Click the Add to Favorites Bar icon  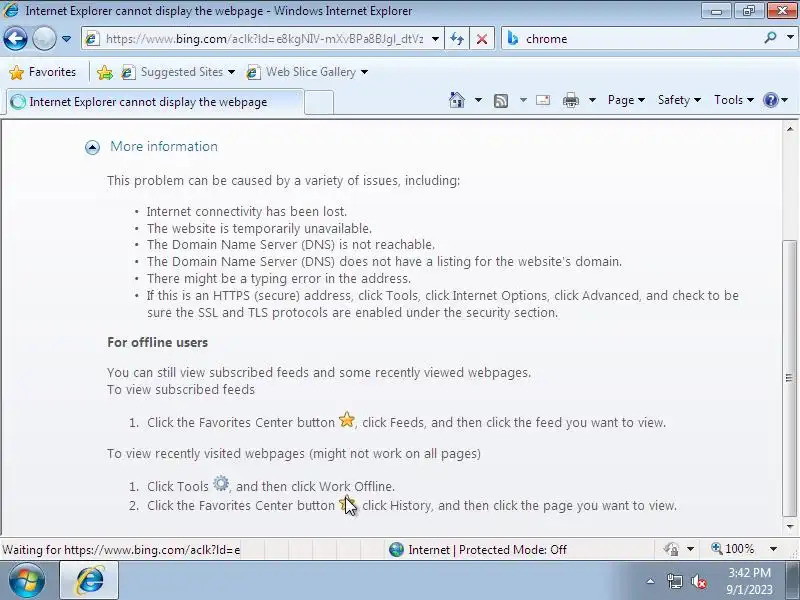(x=105, y=72)
